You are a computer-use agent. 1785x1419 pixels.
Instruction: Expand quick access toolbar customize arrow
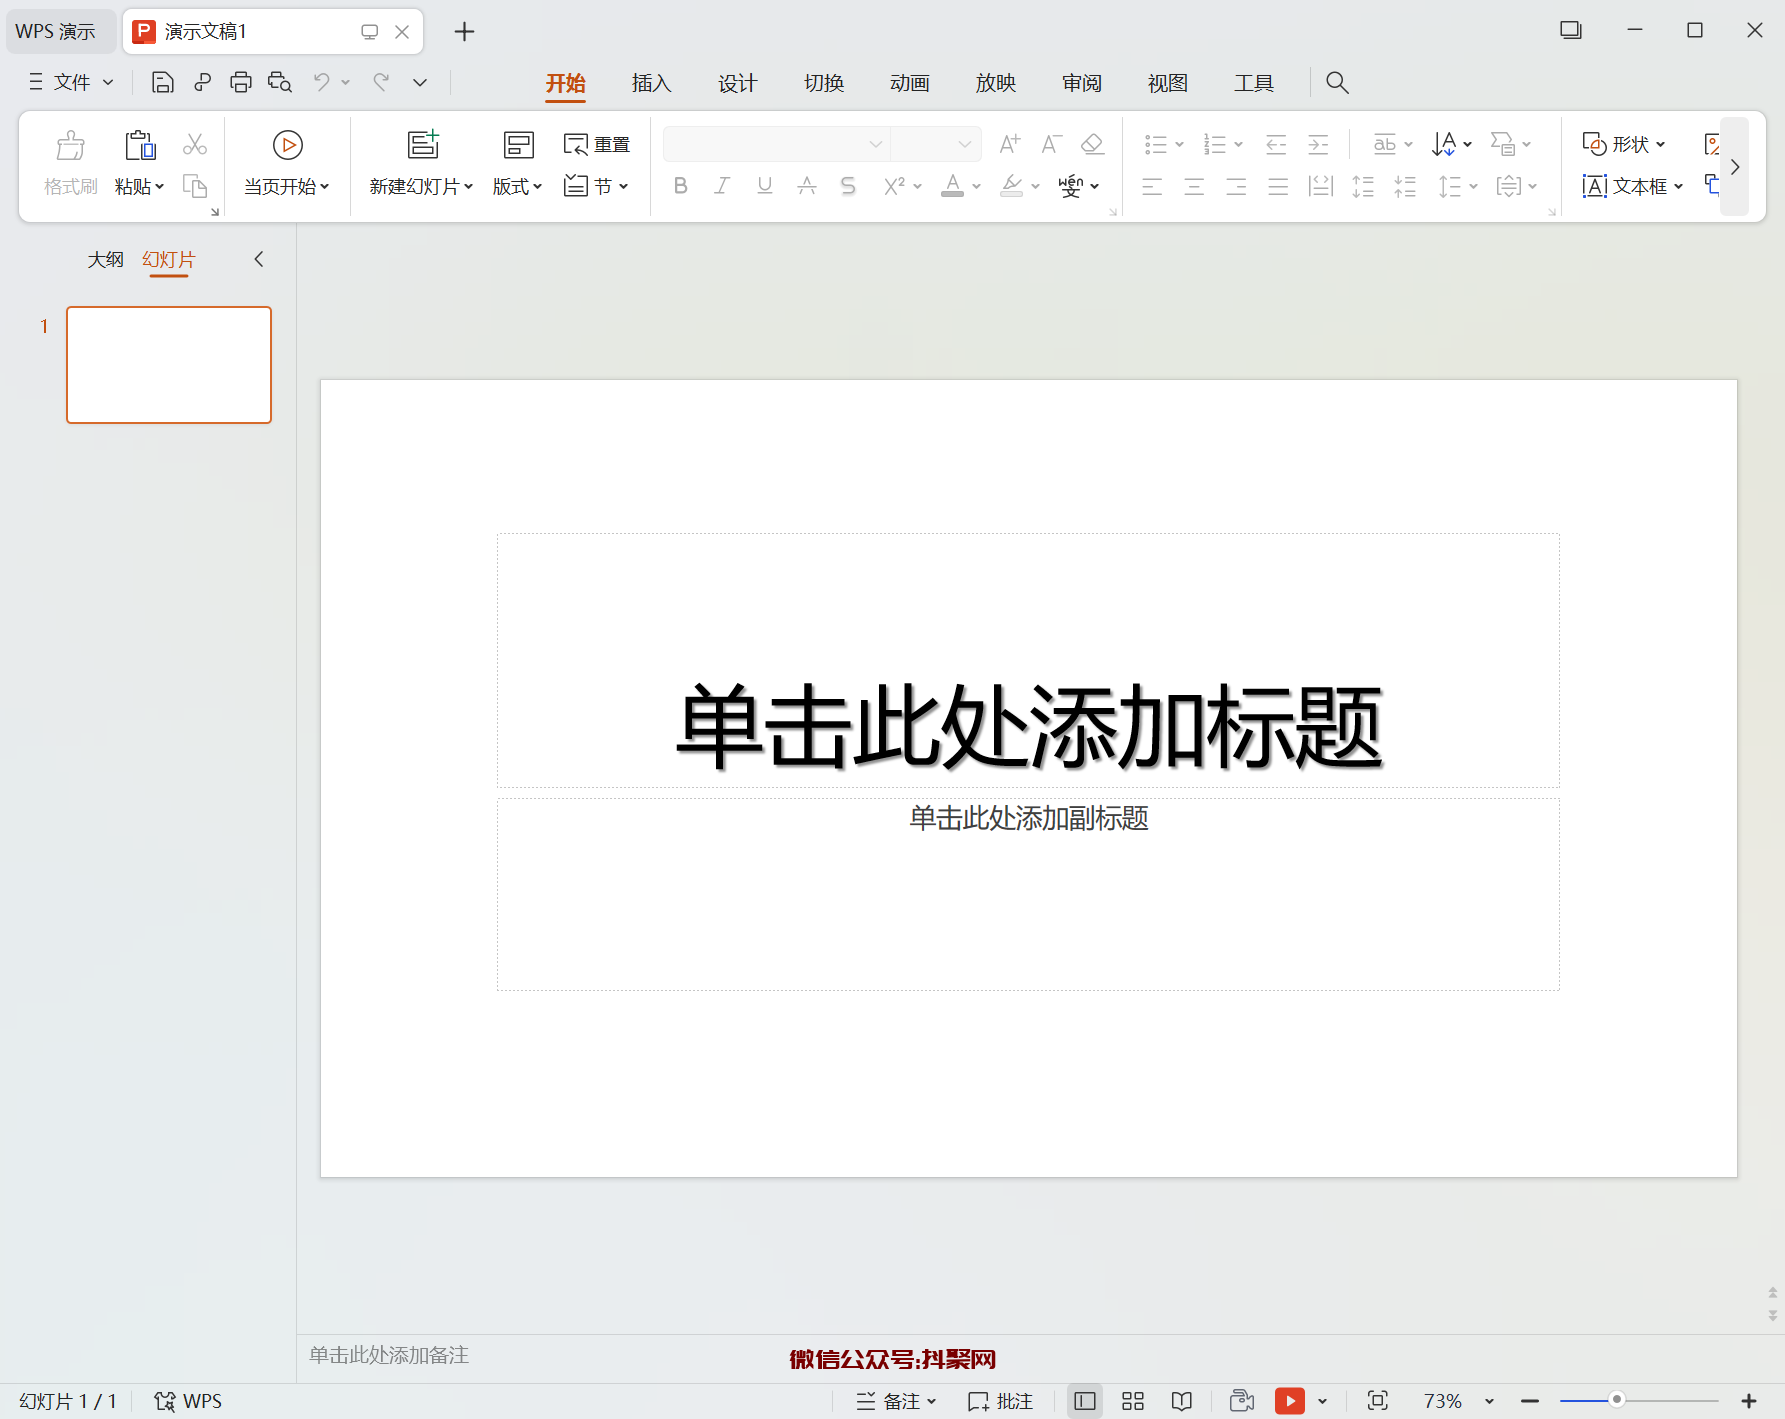point(420,82)
